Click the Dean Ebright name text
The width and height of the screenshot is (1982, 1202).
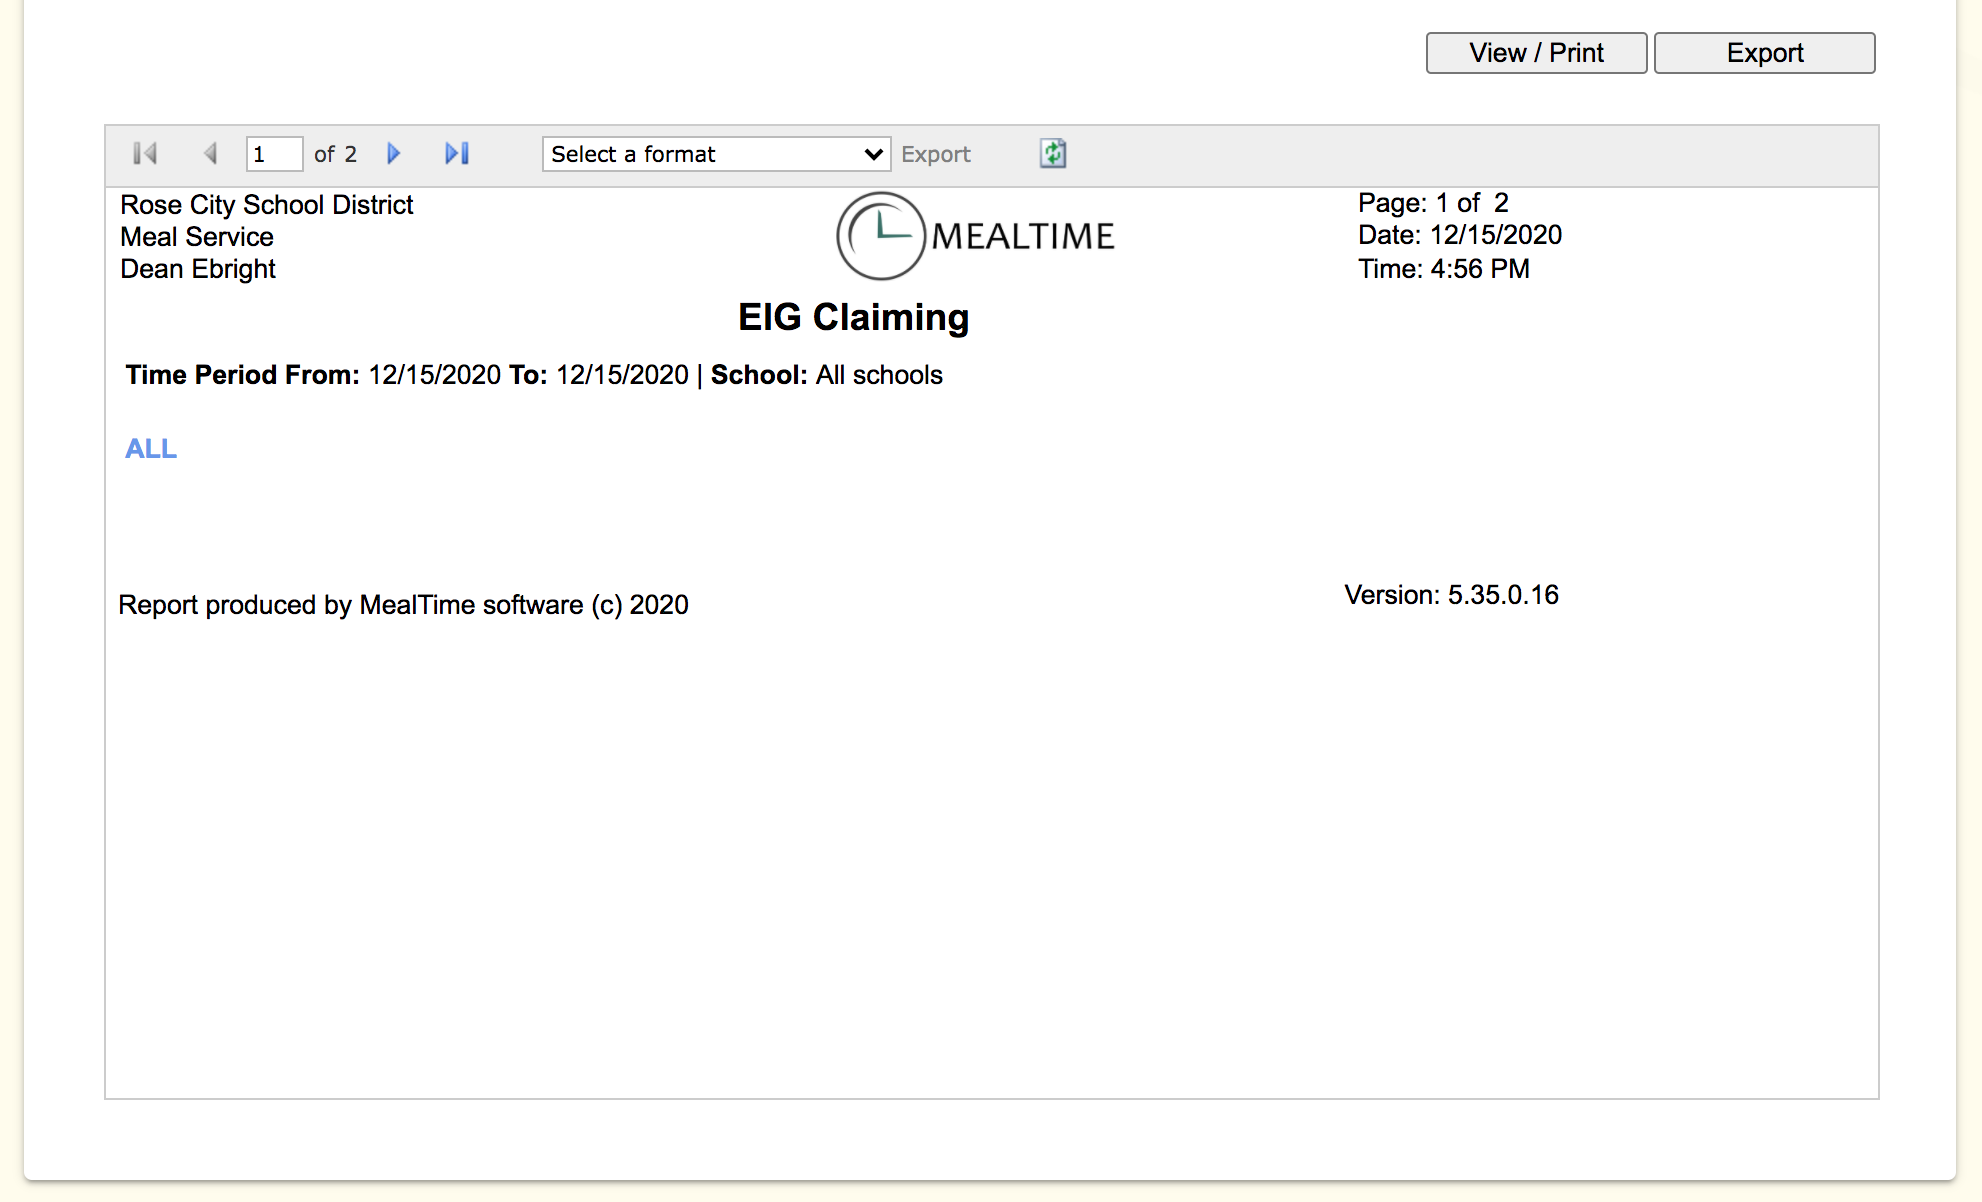(x=198, y=269)
